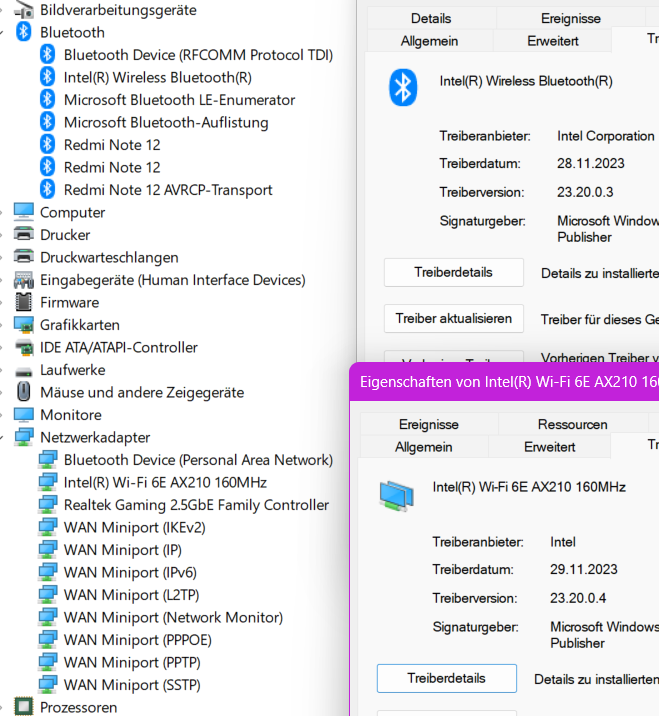Click the Bluetooth category icon in tree
The height and width of the screenshot is (716, 659).
coord(23,32)
